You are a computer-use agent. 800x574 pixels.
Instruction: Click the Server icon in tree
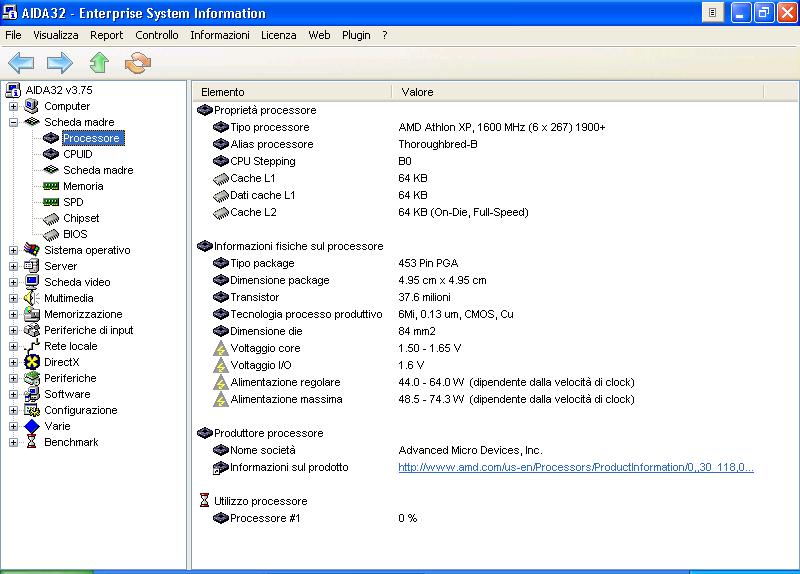point(32,266)
